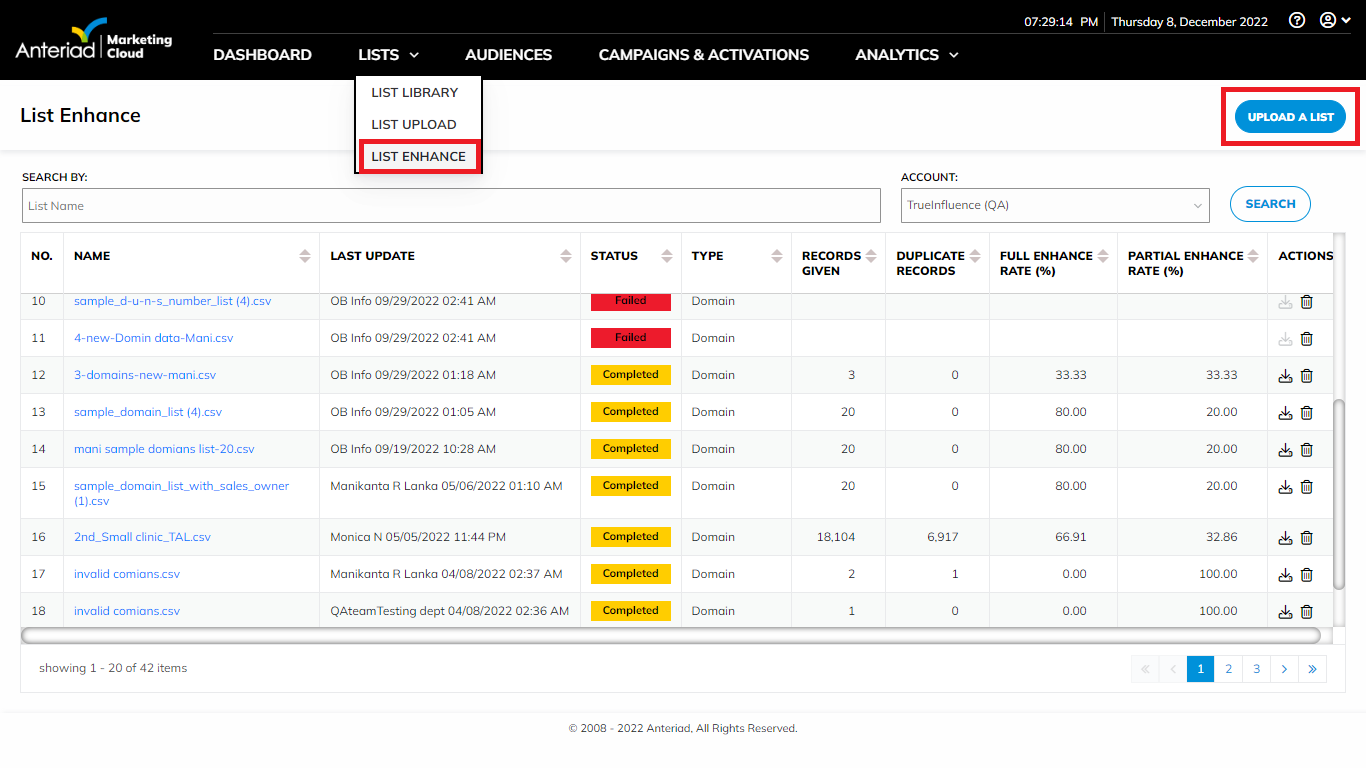Sort by Full Enhance Rate arrows
1366x768 pixels.
tap(1103, 256)
